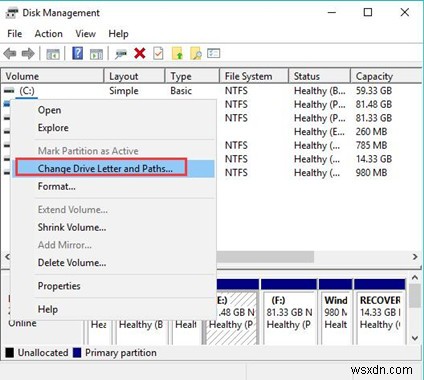Toggle the action pane toolbar icon

pyautogui.click(x=96, y=54)
